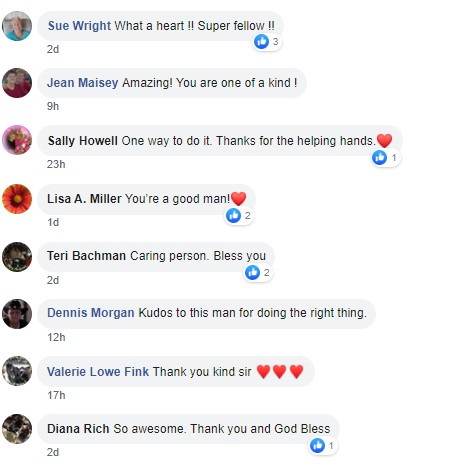Open the like reaction on Sally Howell's comment
Image resolution: width=458 pixels, height=469 pixels.
[x=379, y=157]
